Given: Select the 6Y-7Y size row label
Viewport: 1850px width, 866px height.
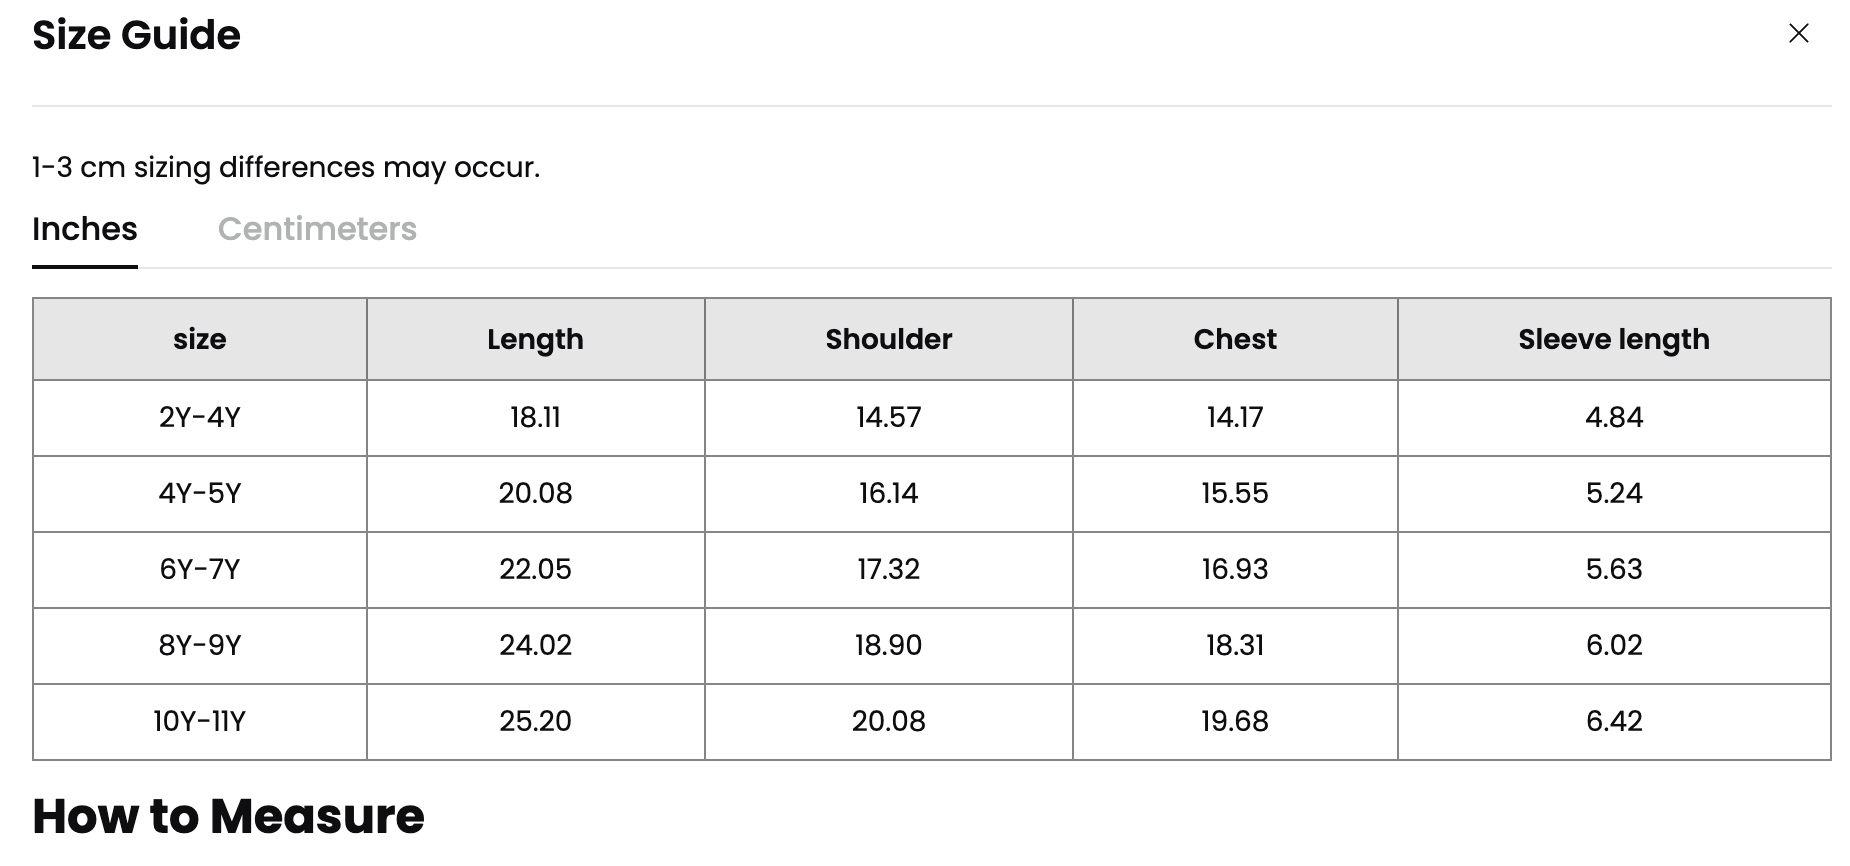Looking at the screenshot, I should [200, 569].
